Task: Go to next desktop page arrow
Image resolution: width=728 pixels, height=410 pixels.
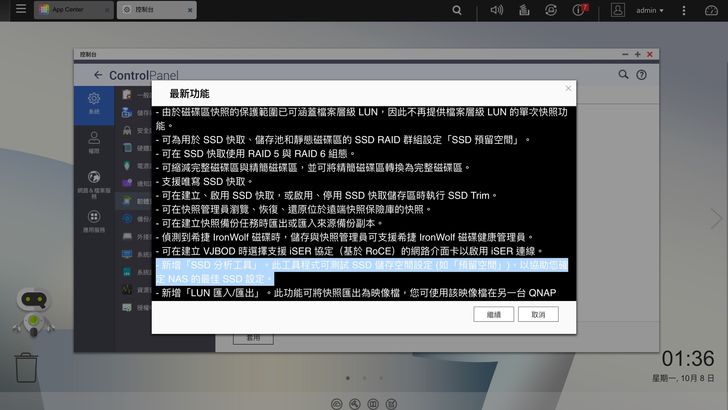Action: point(716,219)
